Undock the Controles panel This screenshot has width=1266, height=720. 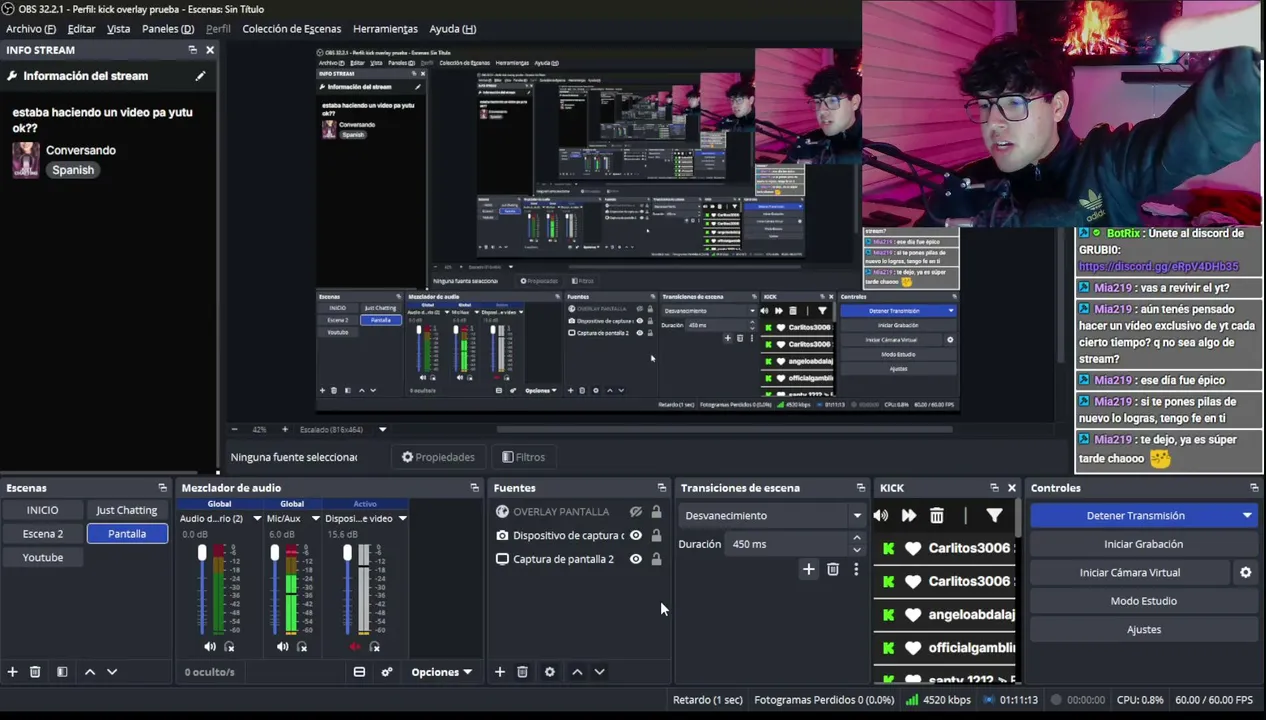1254,488
